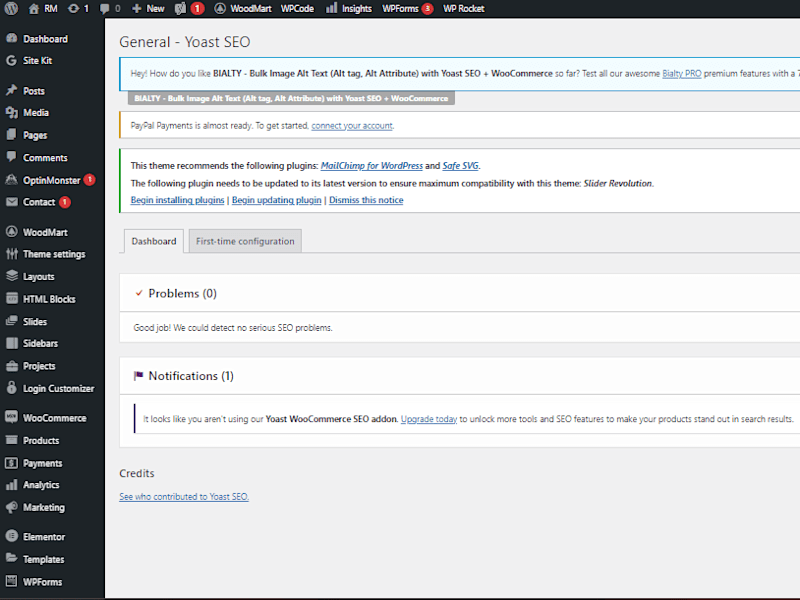
Task: Open See who contributed to Yoast SEO
Action: coord(184,496)
